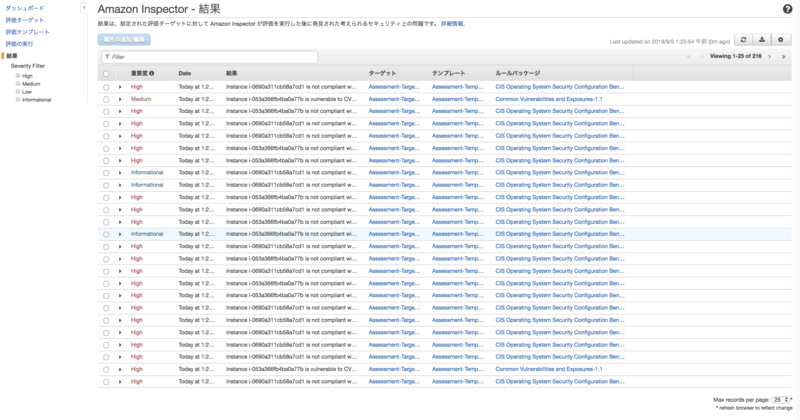Open ダッシュボード in the sidebar
The width and height of the screenshot is (800, 420).
(x=24, y=8)
